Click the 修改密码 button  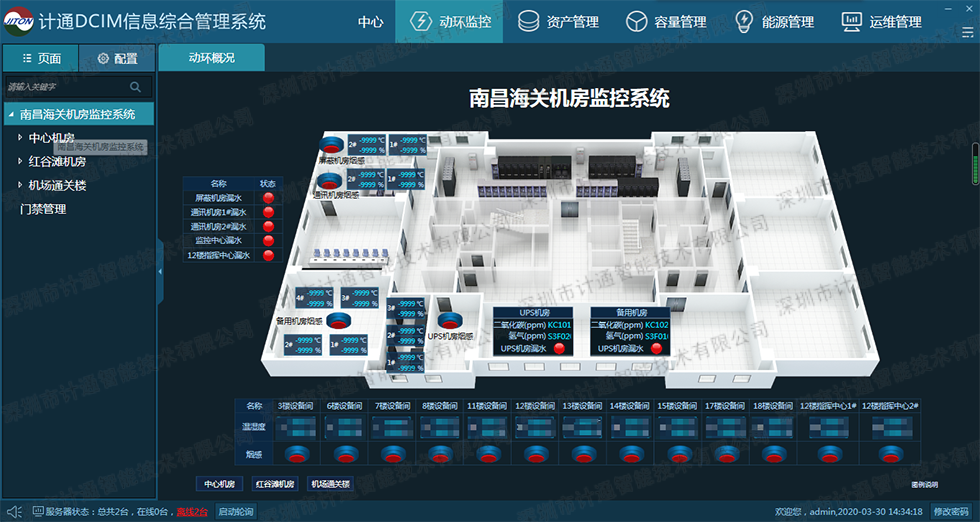coord(952,511)
